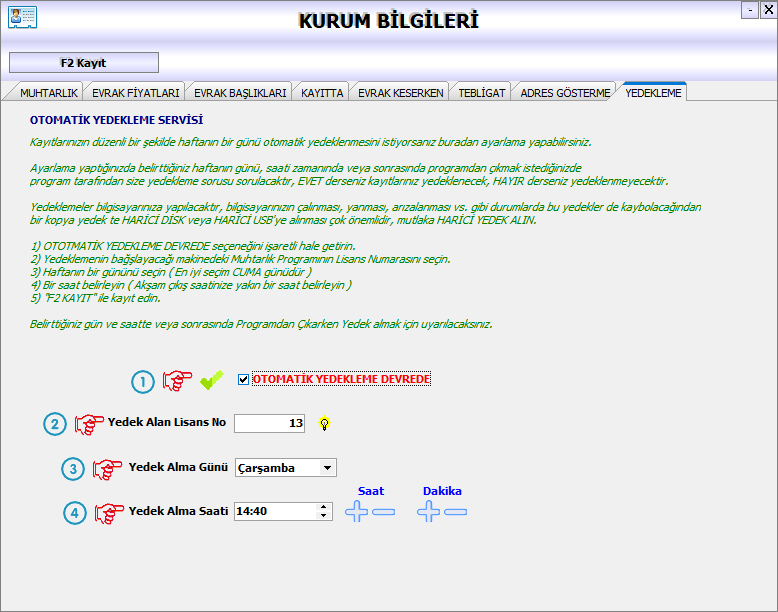Click the lightbulb hint icon beside license number

point(324,423)
